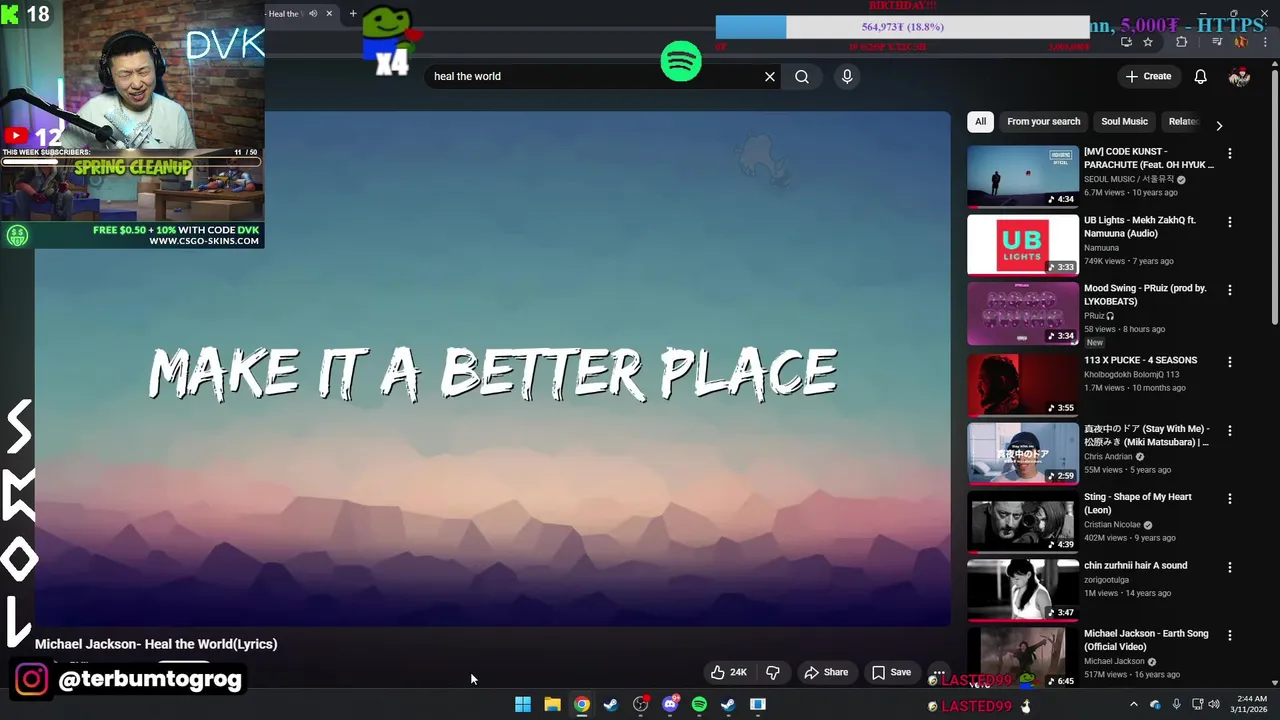Click the video title Michael Jackson- Heal the World(Lyrics)
This screenshot has width=1280, height=720.
pos(156,644)
